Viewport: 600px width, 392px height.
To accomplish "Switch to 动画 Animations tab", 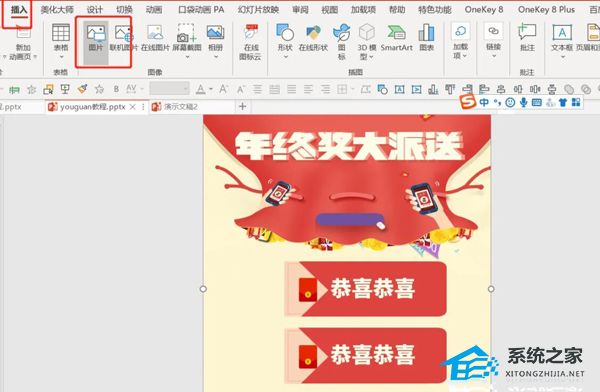I will coord(154,10).
